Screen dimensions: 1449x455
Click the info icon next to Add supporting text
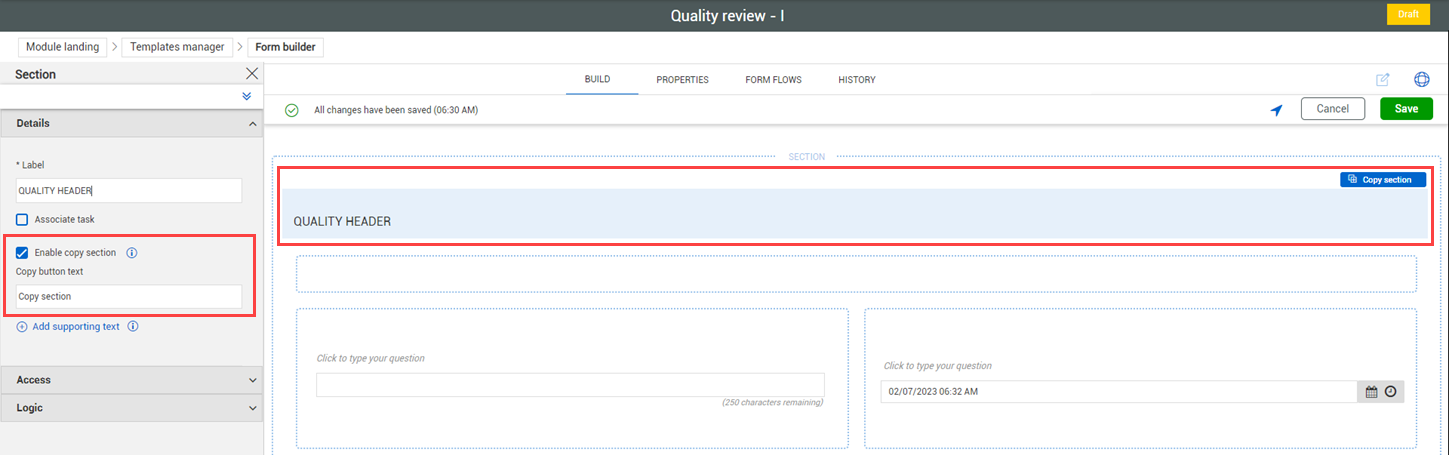tap(133, 326)
